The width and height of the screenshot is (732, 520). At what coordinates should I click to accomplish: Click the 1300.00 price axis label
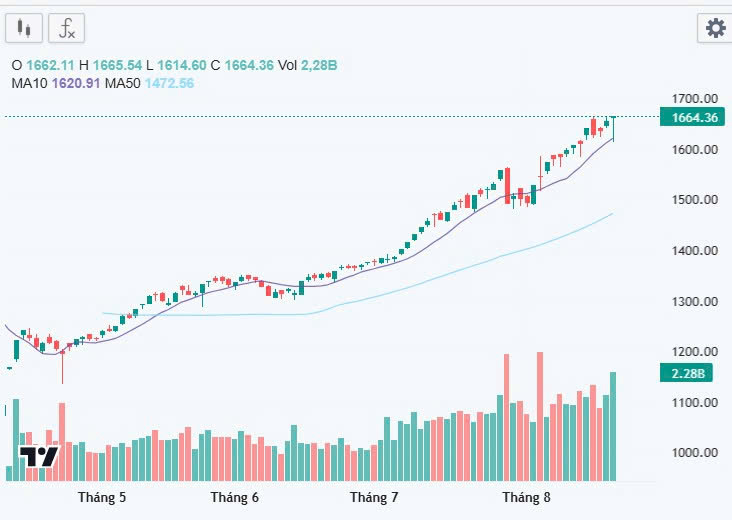point(696,301)
